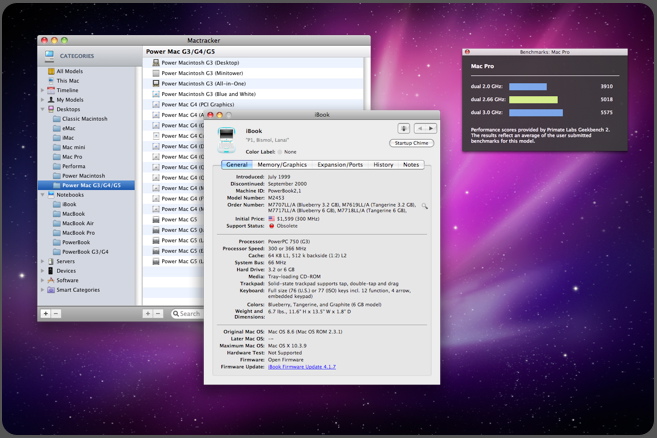Select All Models icon in sidebar

pyautogui.click(x=51, y=71)
